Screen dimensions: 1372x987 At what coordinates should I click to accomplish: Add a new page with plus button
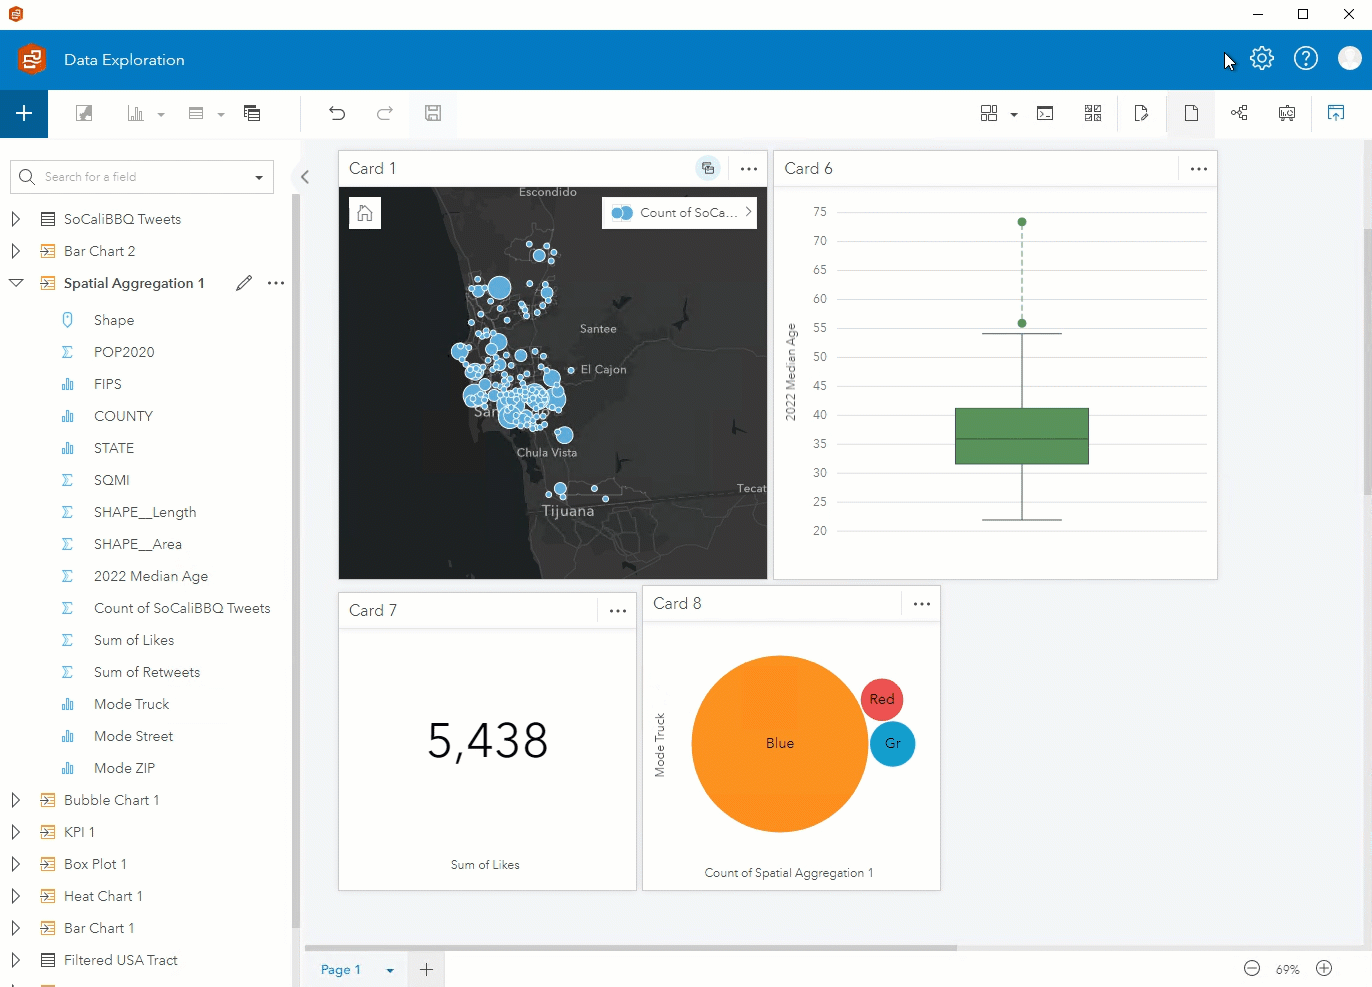[426, 970]
